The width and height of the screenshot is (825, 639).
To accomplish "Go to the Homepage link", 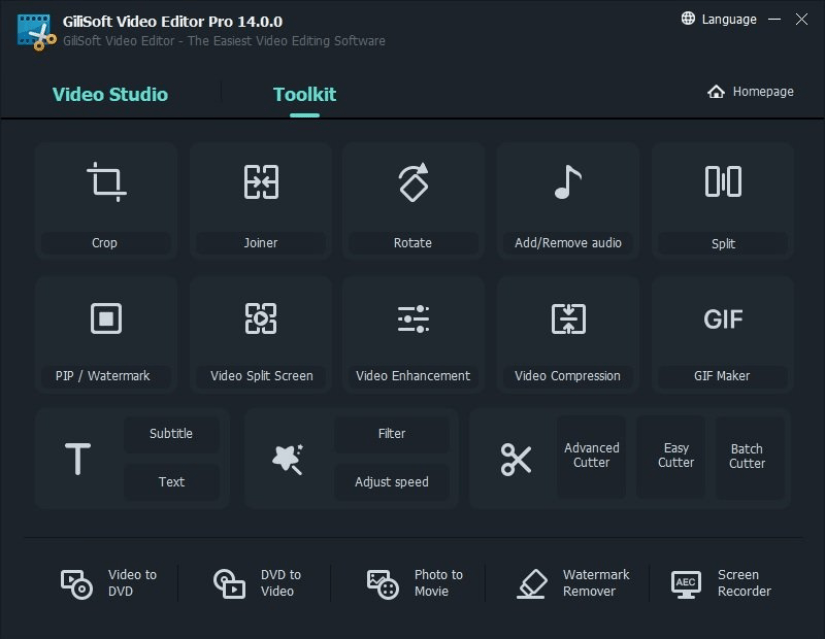I will click(751, 92).
